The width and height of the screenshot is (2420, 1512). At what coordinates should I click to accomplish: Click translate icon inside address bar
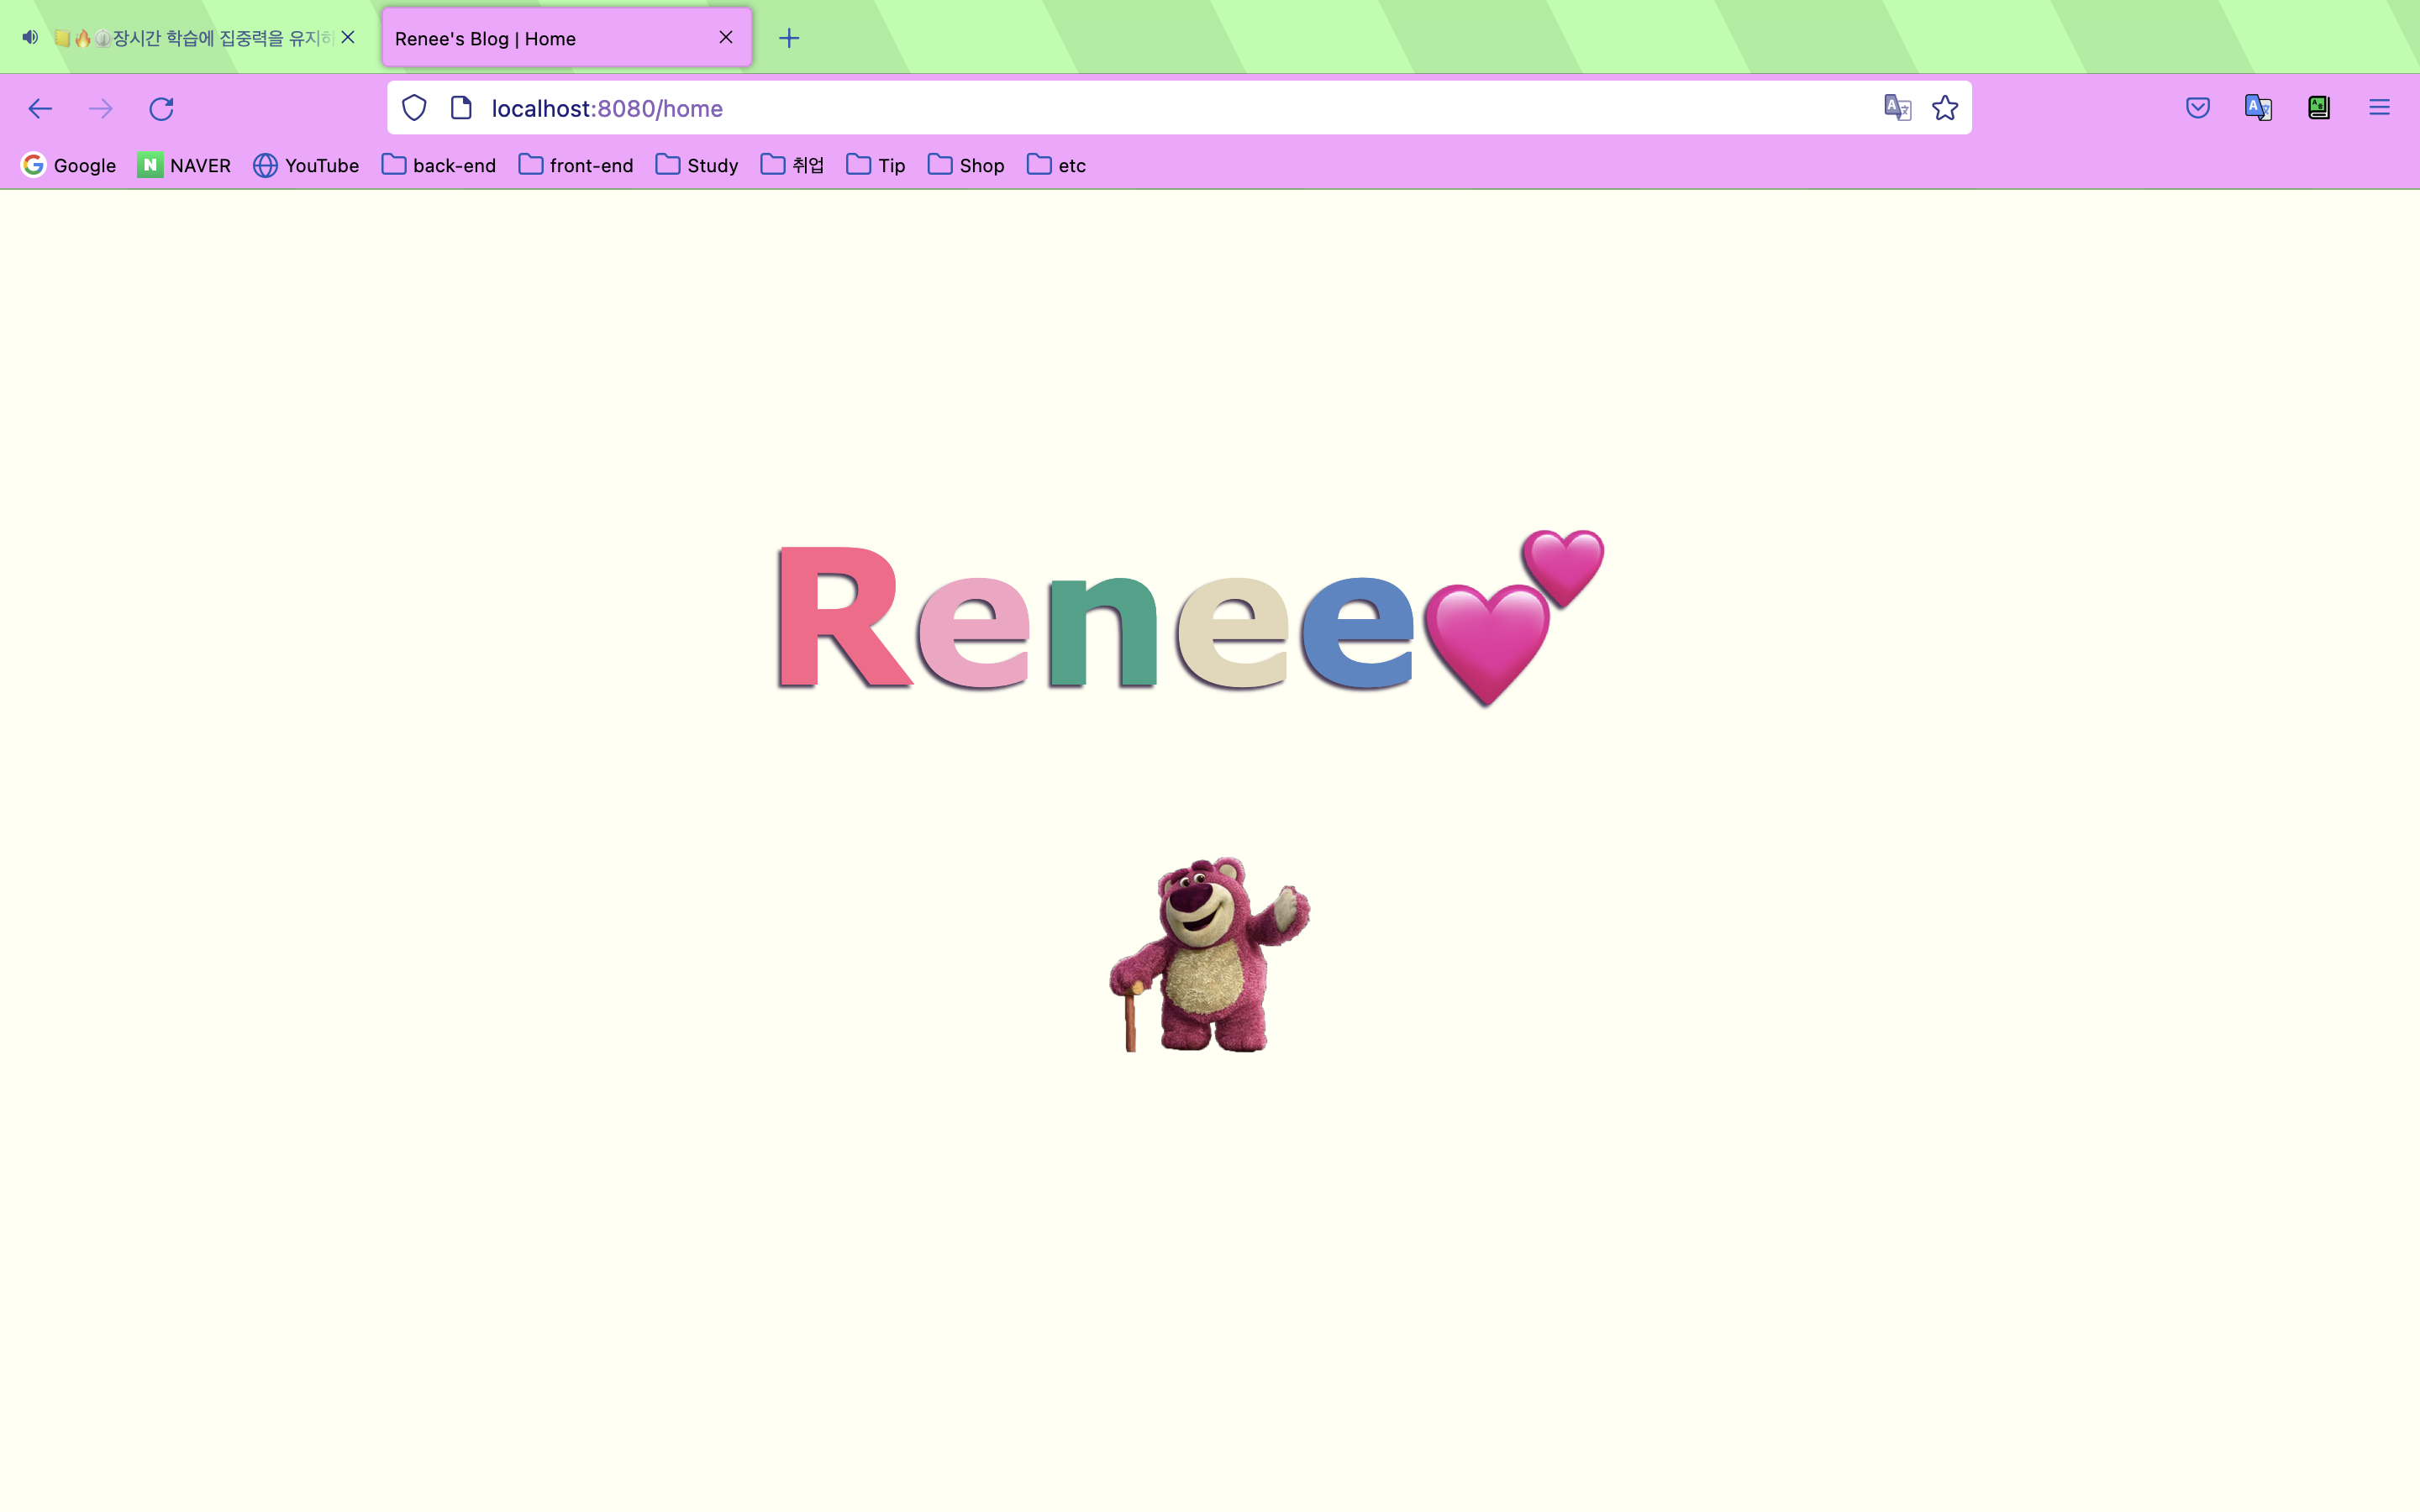1897,108
